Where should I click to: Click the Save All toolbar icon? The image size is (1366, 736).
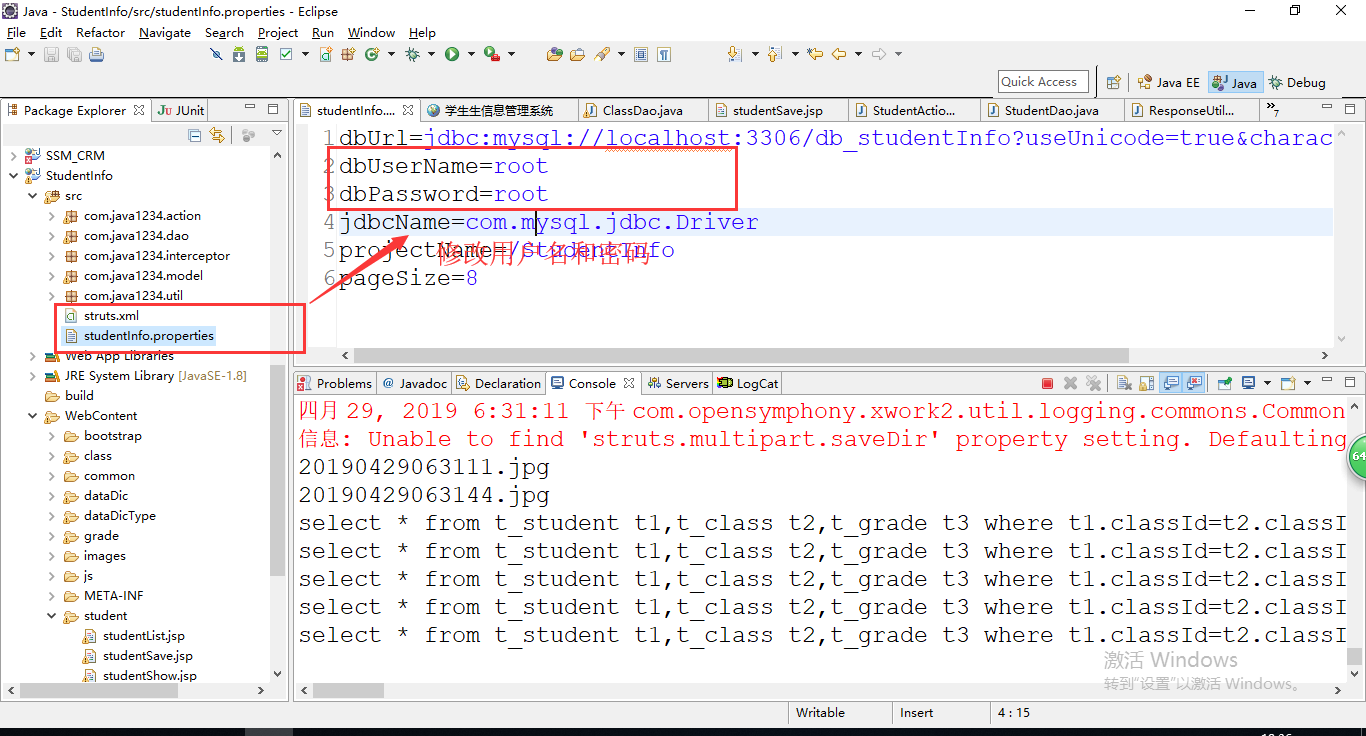pos(74,54)
